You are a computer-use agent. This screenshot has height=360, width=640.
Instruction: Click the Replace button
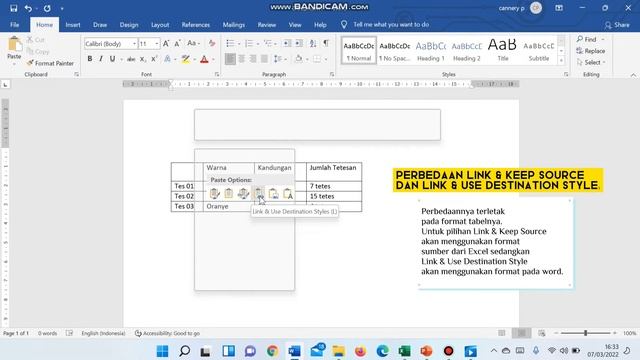pyautogui.click(x=591, y=51)
